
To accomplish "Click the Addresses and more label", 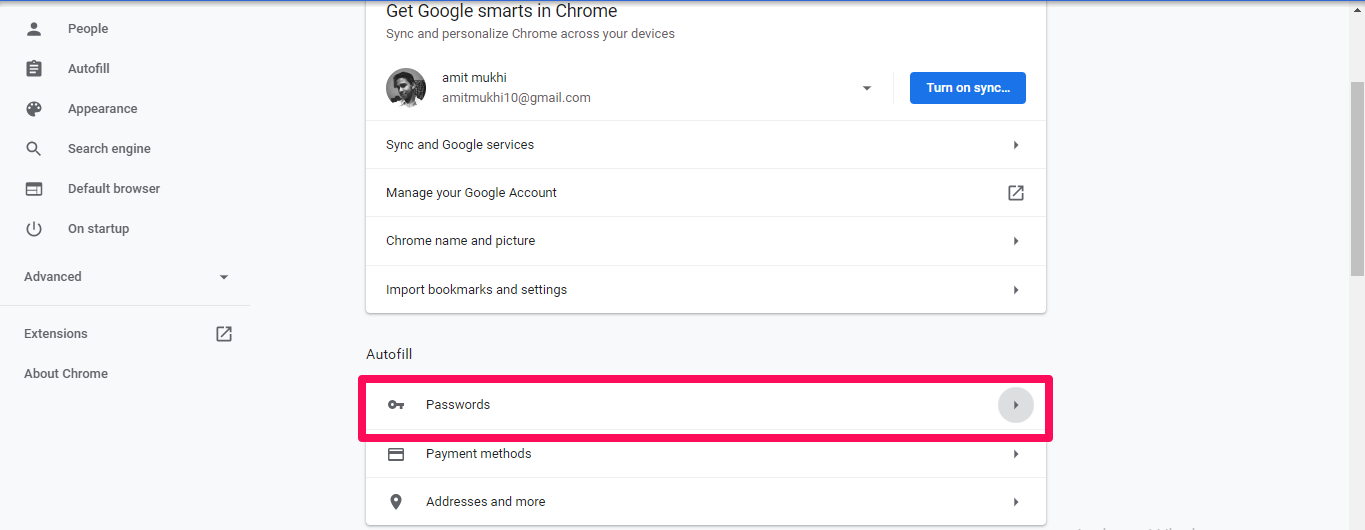I will tap(486, 502).
